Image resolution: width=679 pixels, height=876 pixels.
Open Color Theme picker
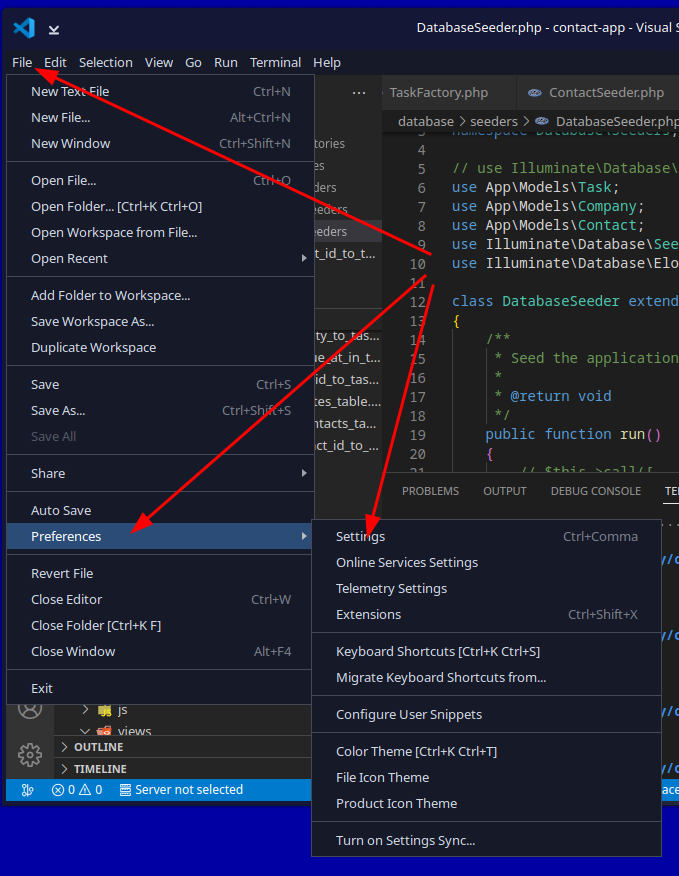pos(486,751)
